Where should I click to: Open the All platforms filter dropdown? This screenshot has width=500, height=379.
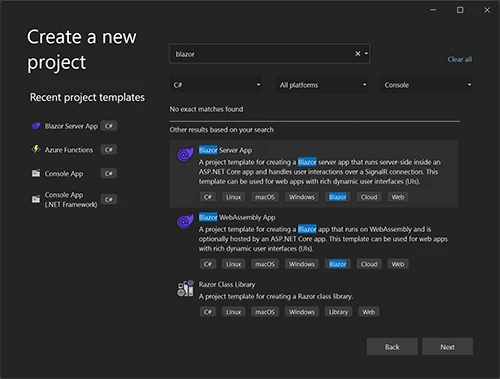click(x=322, y=85)
